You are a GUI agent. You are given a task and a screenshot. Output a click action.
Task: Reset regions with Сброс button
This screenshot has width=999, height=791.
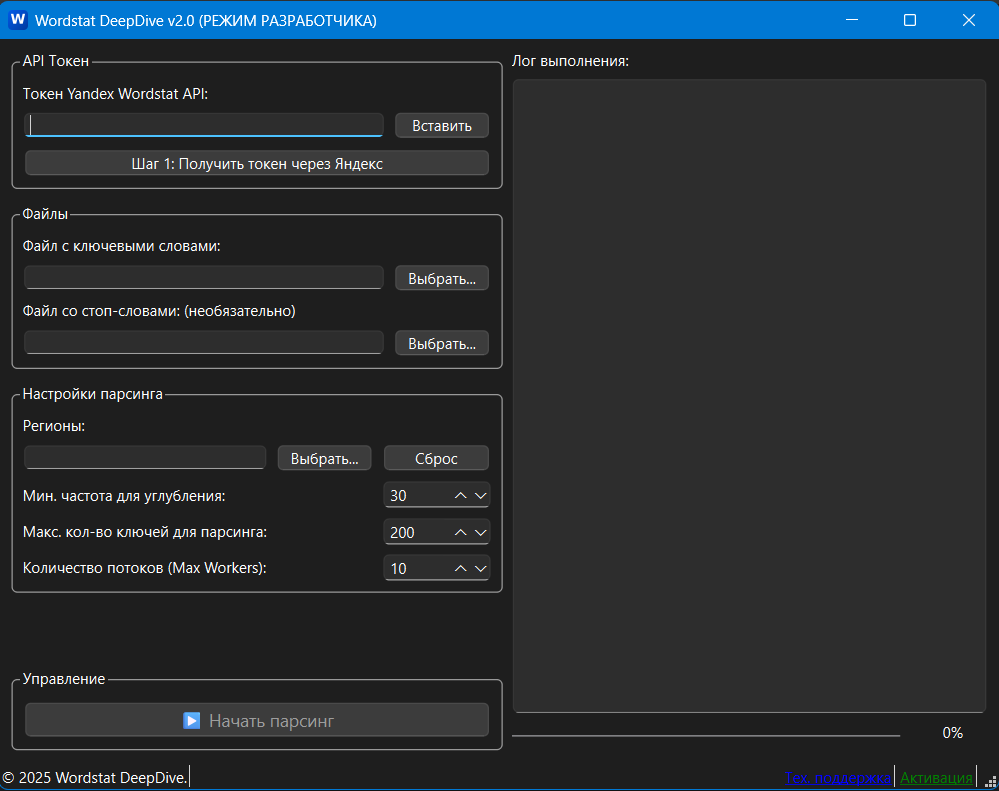click(x=436, y=458)
